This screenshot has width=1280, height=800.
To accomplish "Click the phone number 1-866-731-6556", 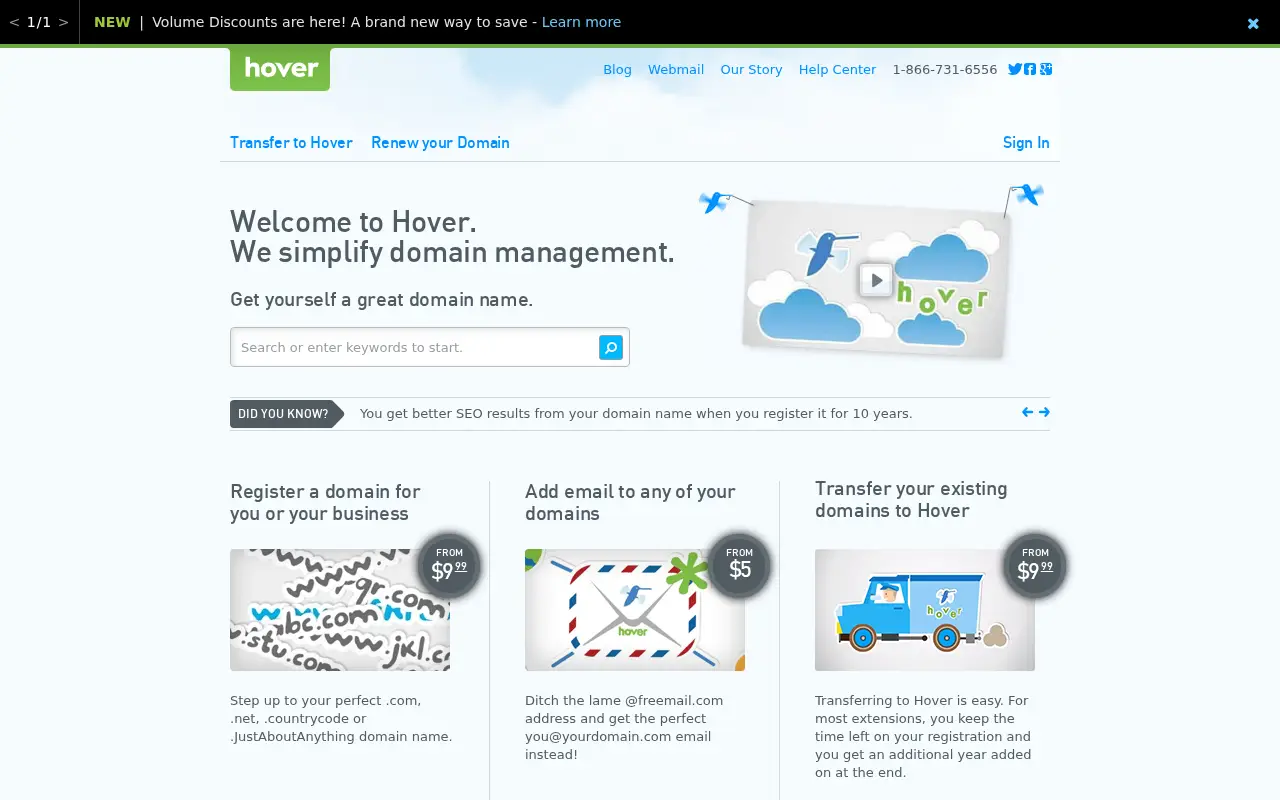I will pos(945,69).
